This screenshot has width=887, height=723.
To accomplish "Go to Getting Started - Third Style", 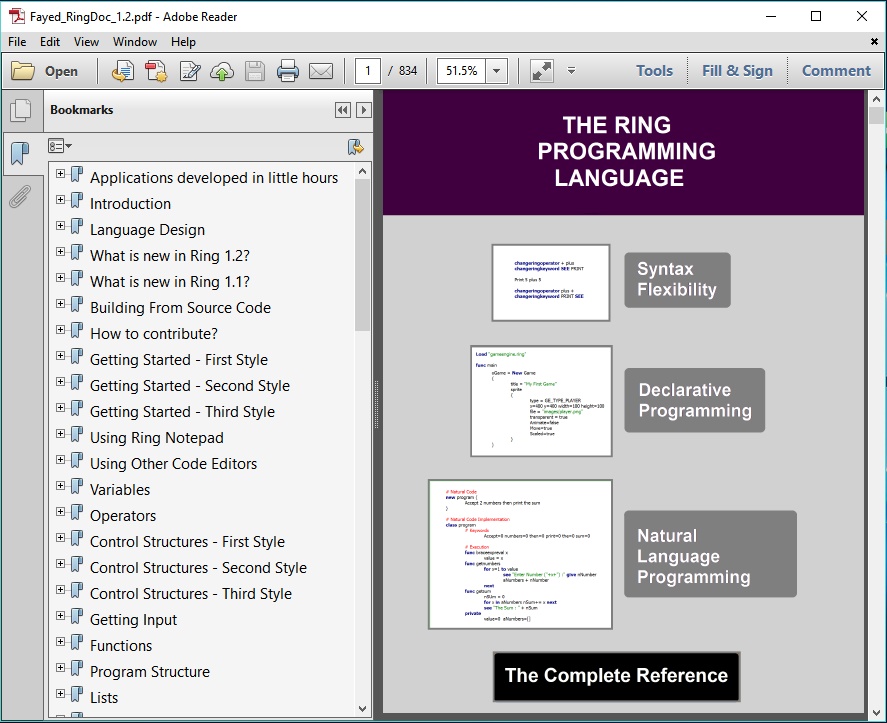I will 182,412.
